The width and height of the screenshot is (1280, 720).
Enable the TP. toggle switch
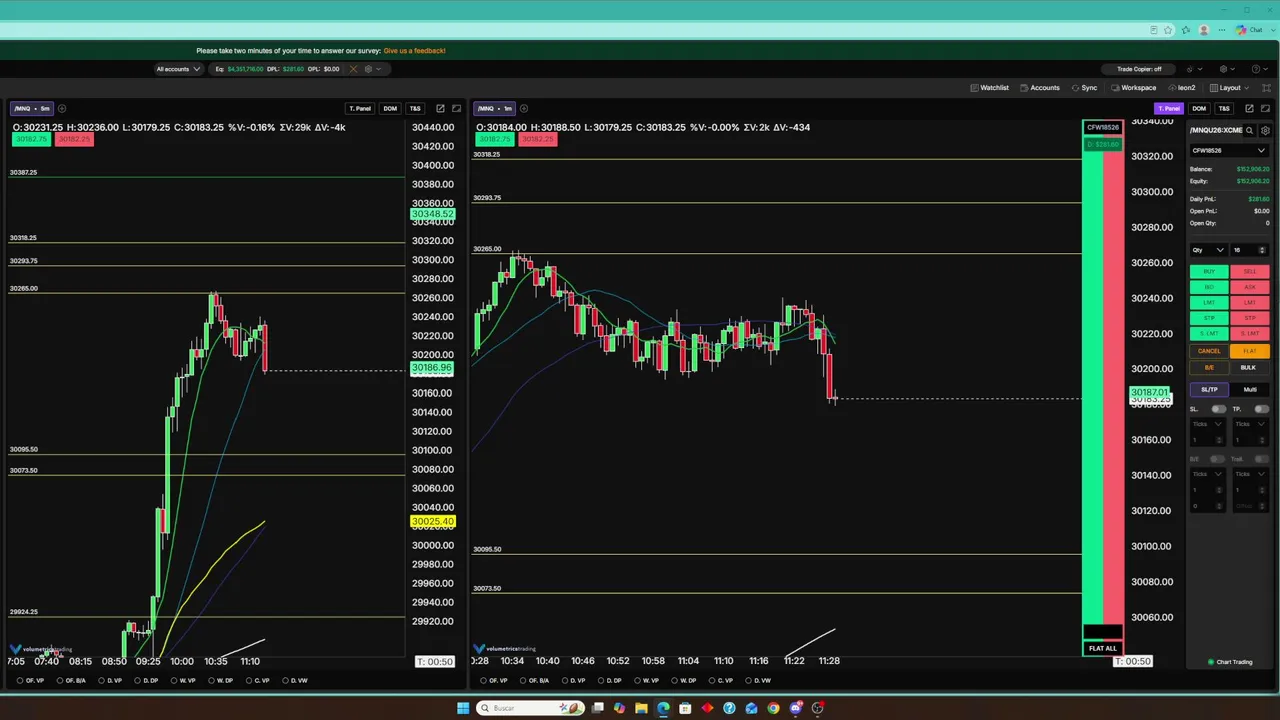pos(1261,409)
